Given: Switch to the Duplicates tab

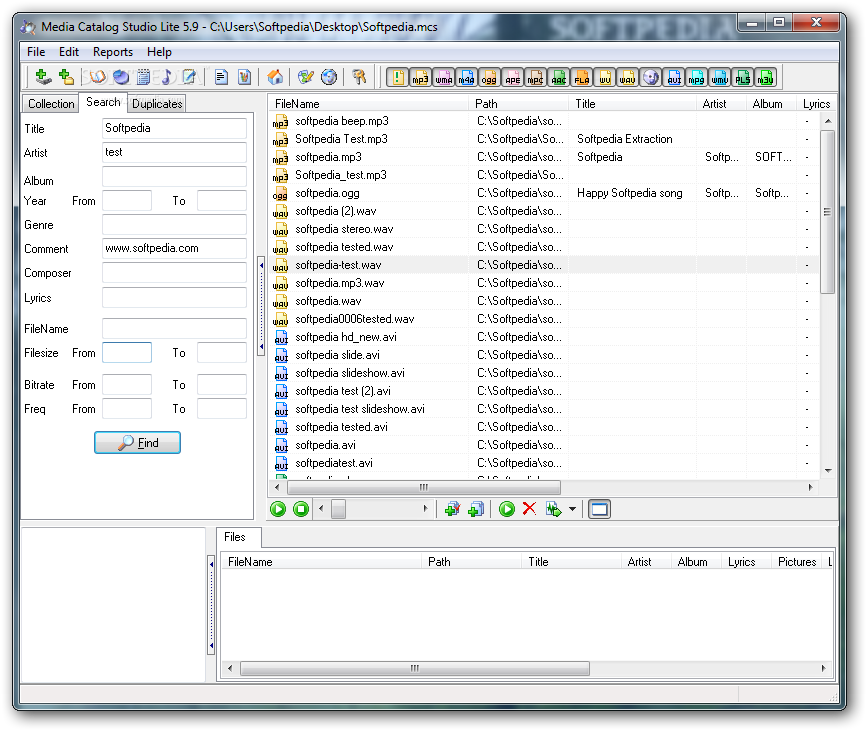Looking at the screenshot, I should tap(157, 103).
